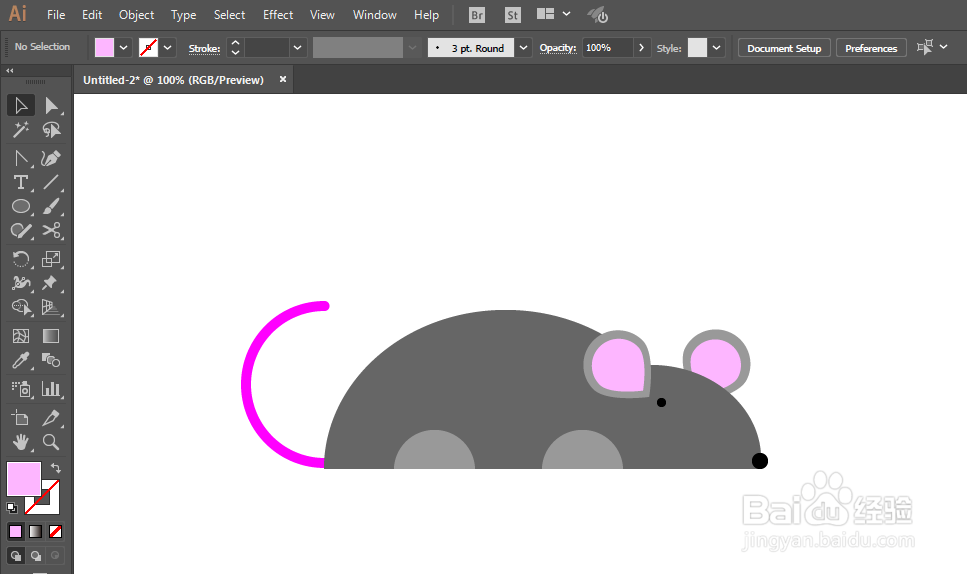
Task: Reset to default fill and stroke
Action: 12,508
